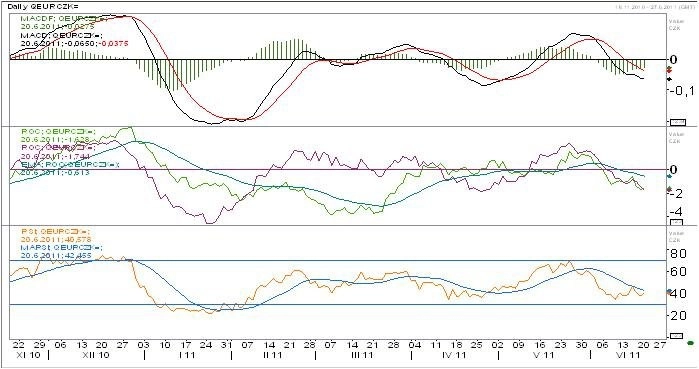Click the XII 10 month label on time axis
Viewport: 699px width, 369px height.
point(96,355)
